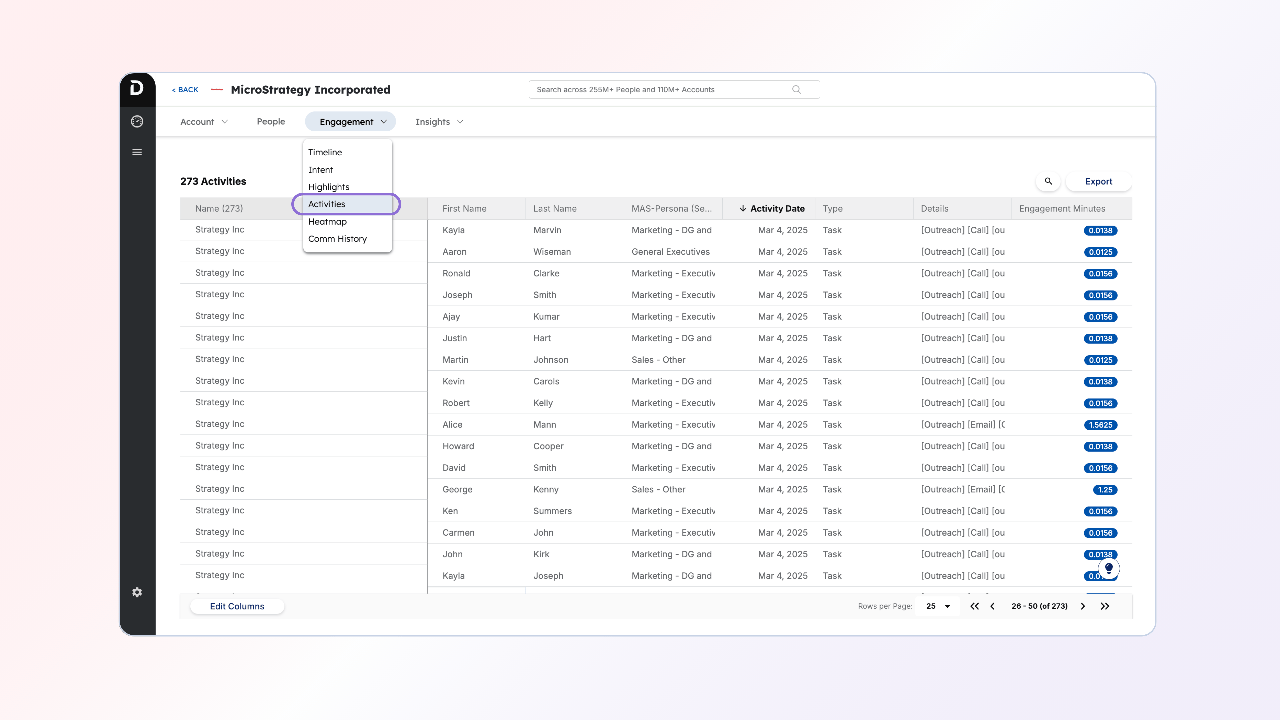The width and height of the screenshot is (1280, 720).
Task: Click the Export button
Action: point(1098,182)
